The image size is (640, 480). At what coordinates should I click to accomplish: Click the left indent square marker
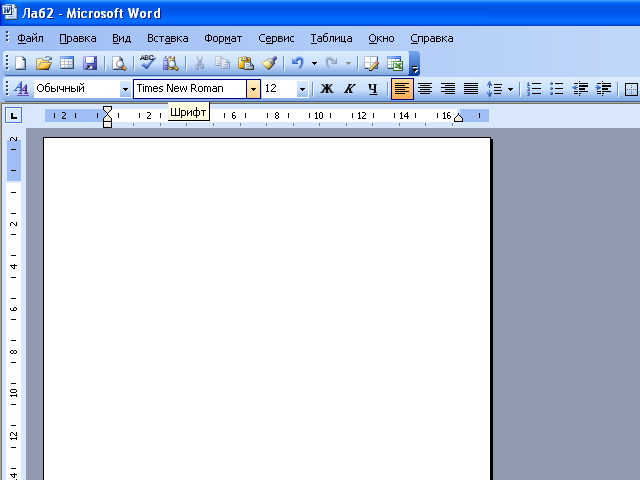coord(107,124)
